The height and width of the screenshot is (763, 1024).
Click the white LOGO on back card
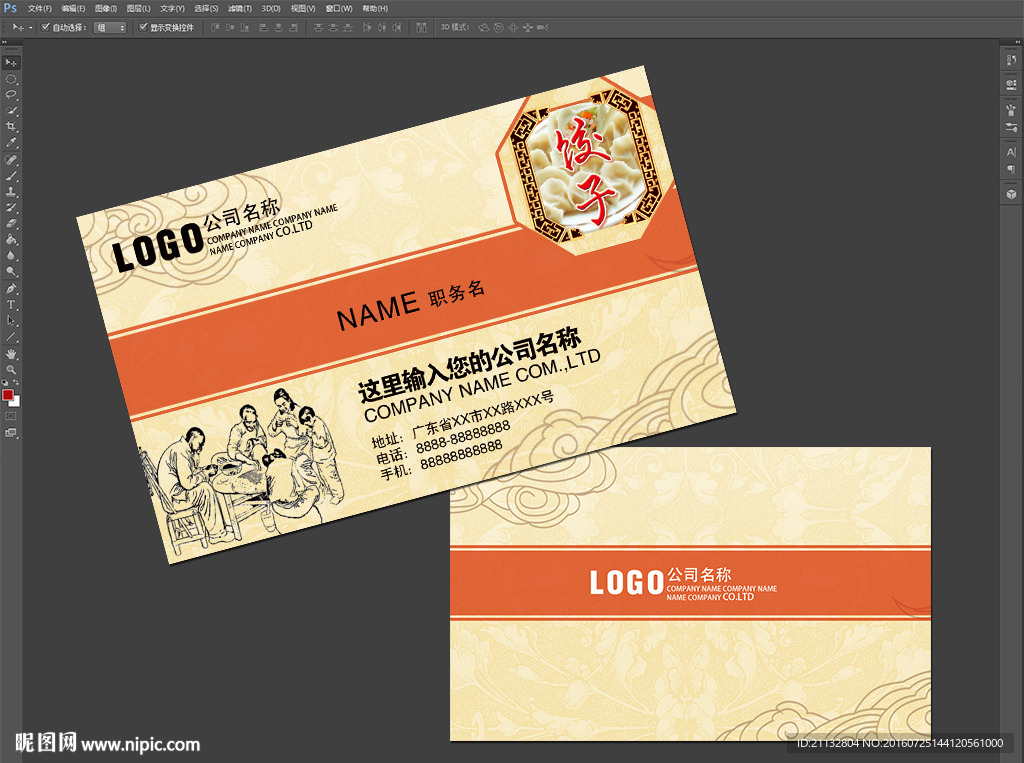(x=627, y=582)
